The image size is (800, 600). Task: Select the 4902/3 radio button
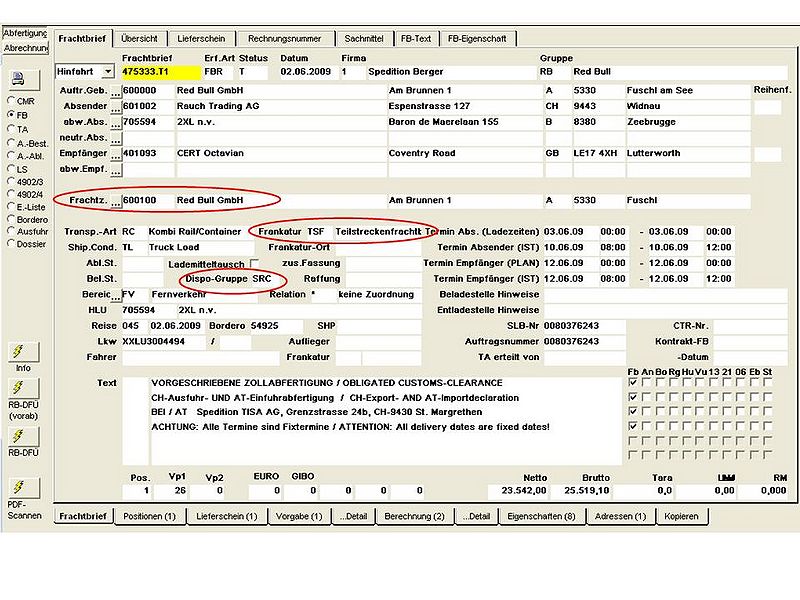pos(11,181)
